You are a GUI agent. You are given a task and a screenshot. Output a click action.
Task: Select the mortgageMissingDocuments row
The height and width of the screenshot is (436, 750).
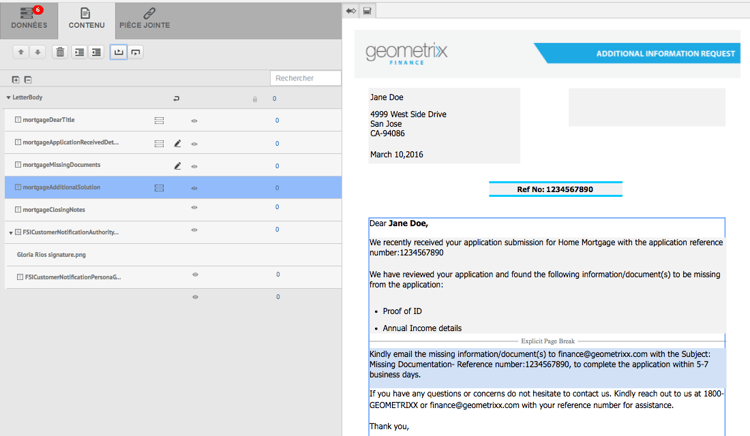[173, 165]
